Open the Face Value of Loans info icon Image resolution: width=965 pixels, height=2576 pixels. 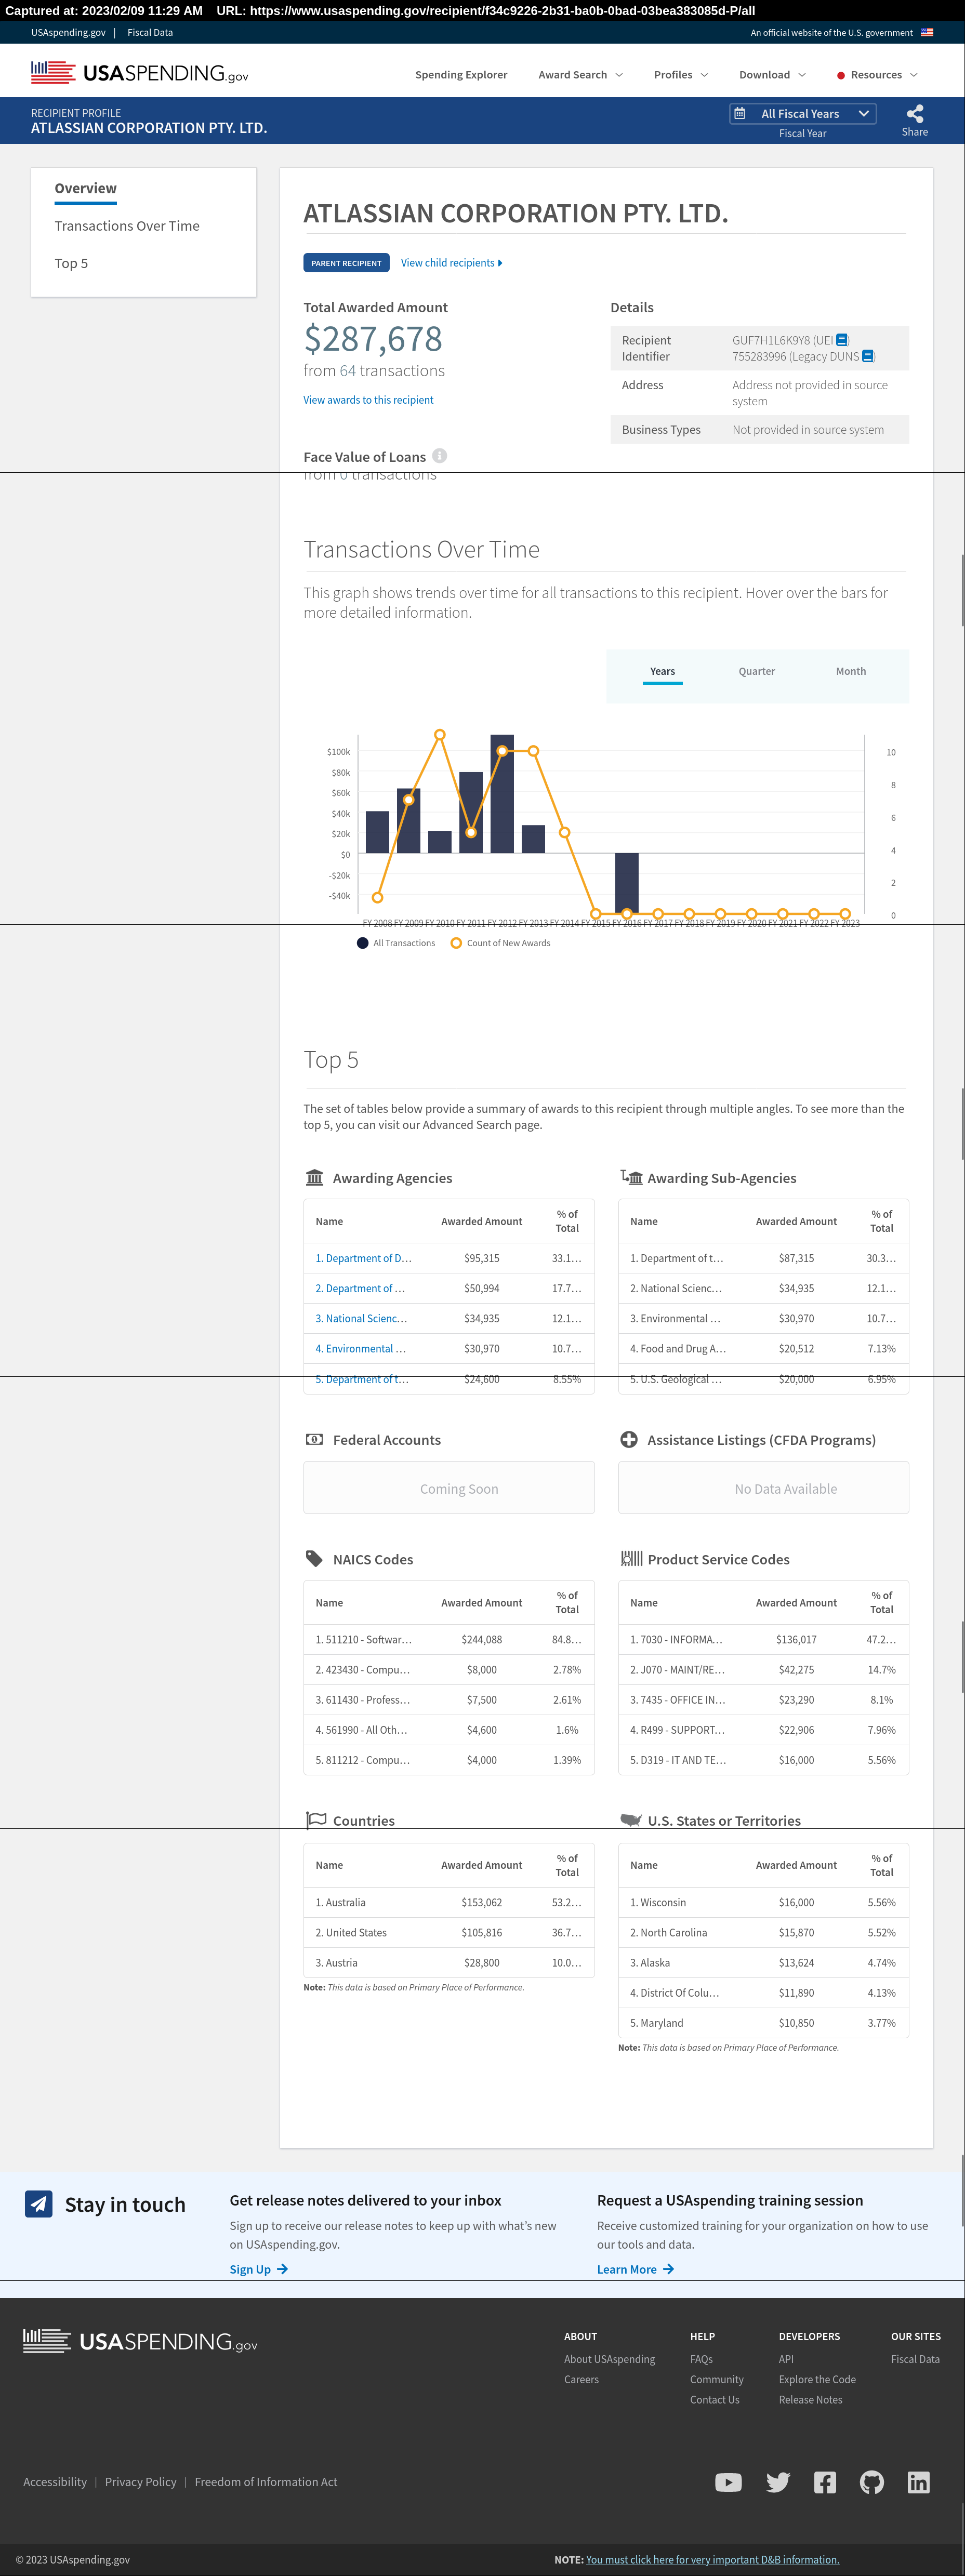[x=439, y=456]
